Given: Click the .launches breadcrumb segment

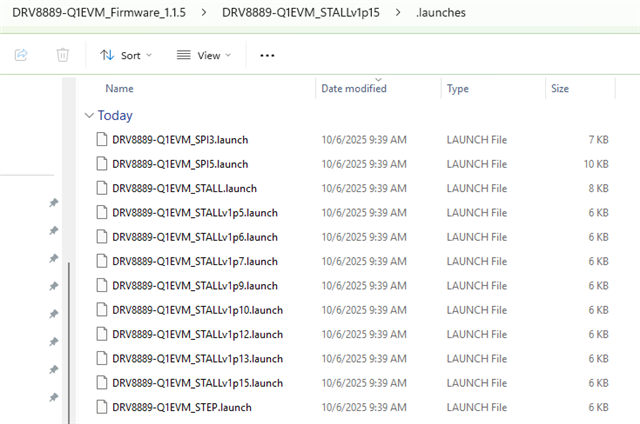Looking at the screenshot, I should [x=441, y=13].
